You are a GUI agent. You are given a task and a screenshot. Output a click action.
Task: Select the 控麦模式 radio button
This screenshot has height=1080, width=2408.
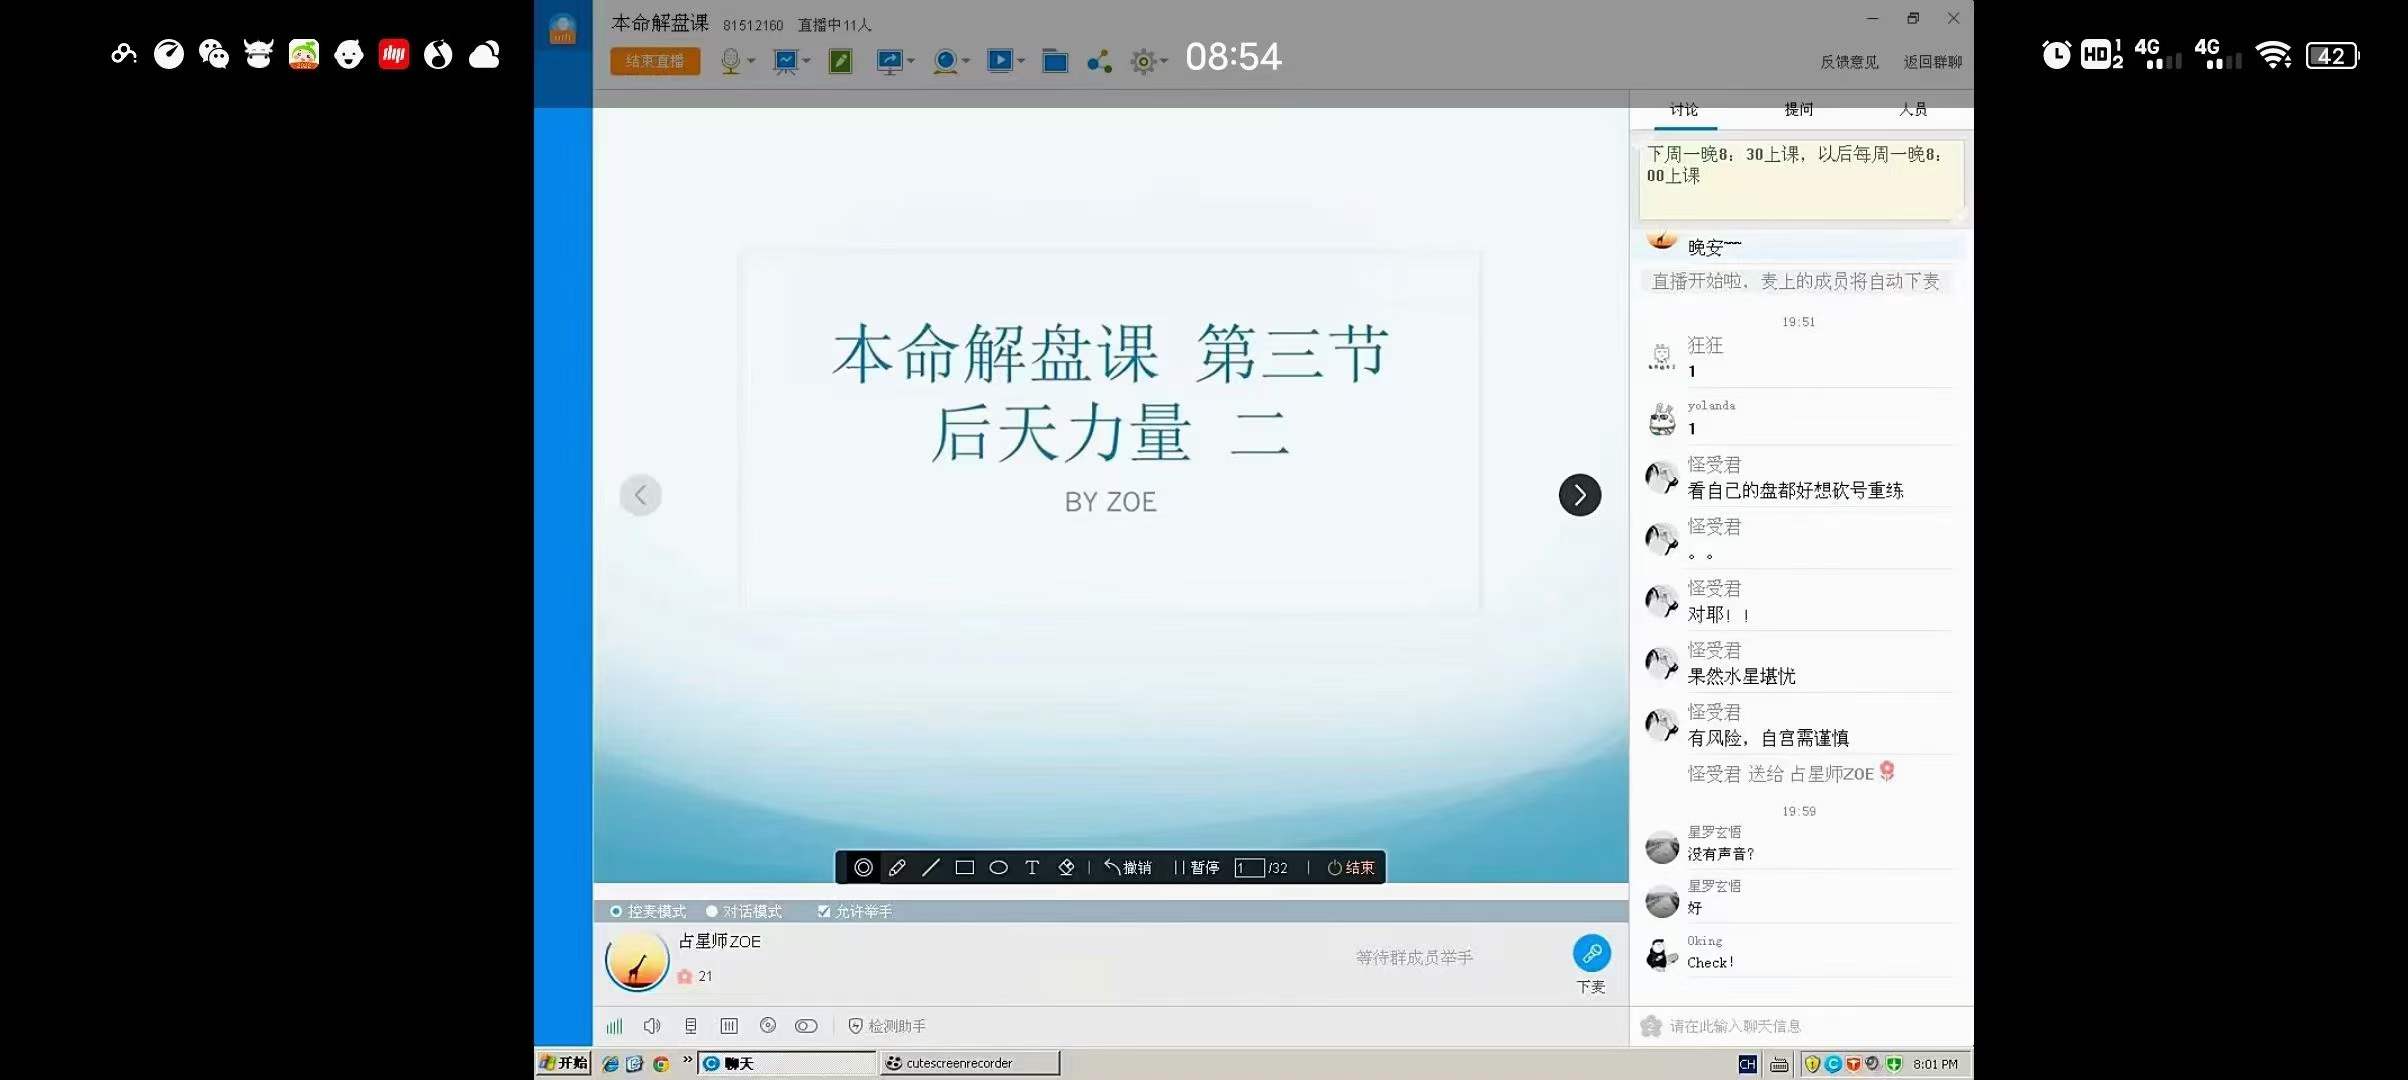tap(617, 911)
